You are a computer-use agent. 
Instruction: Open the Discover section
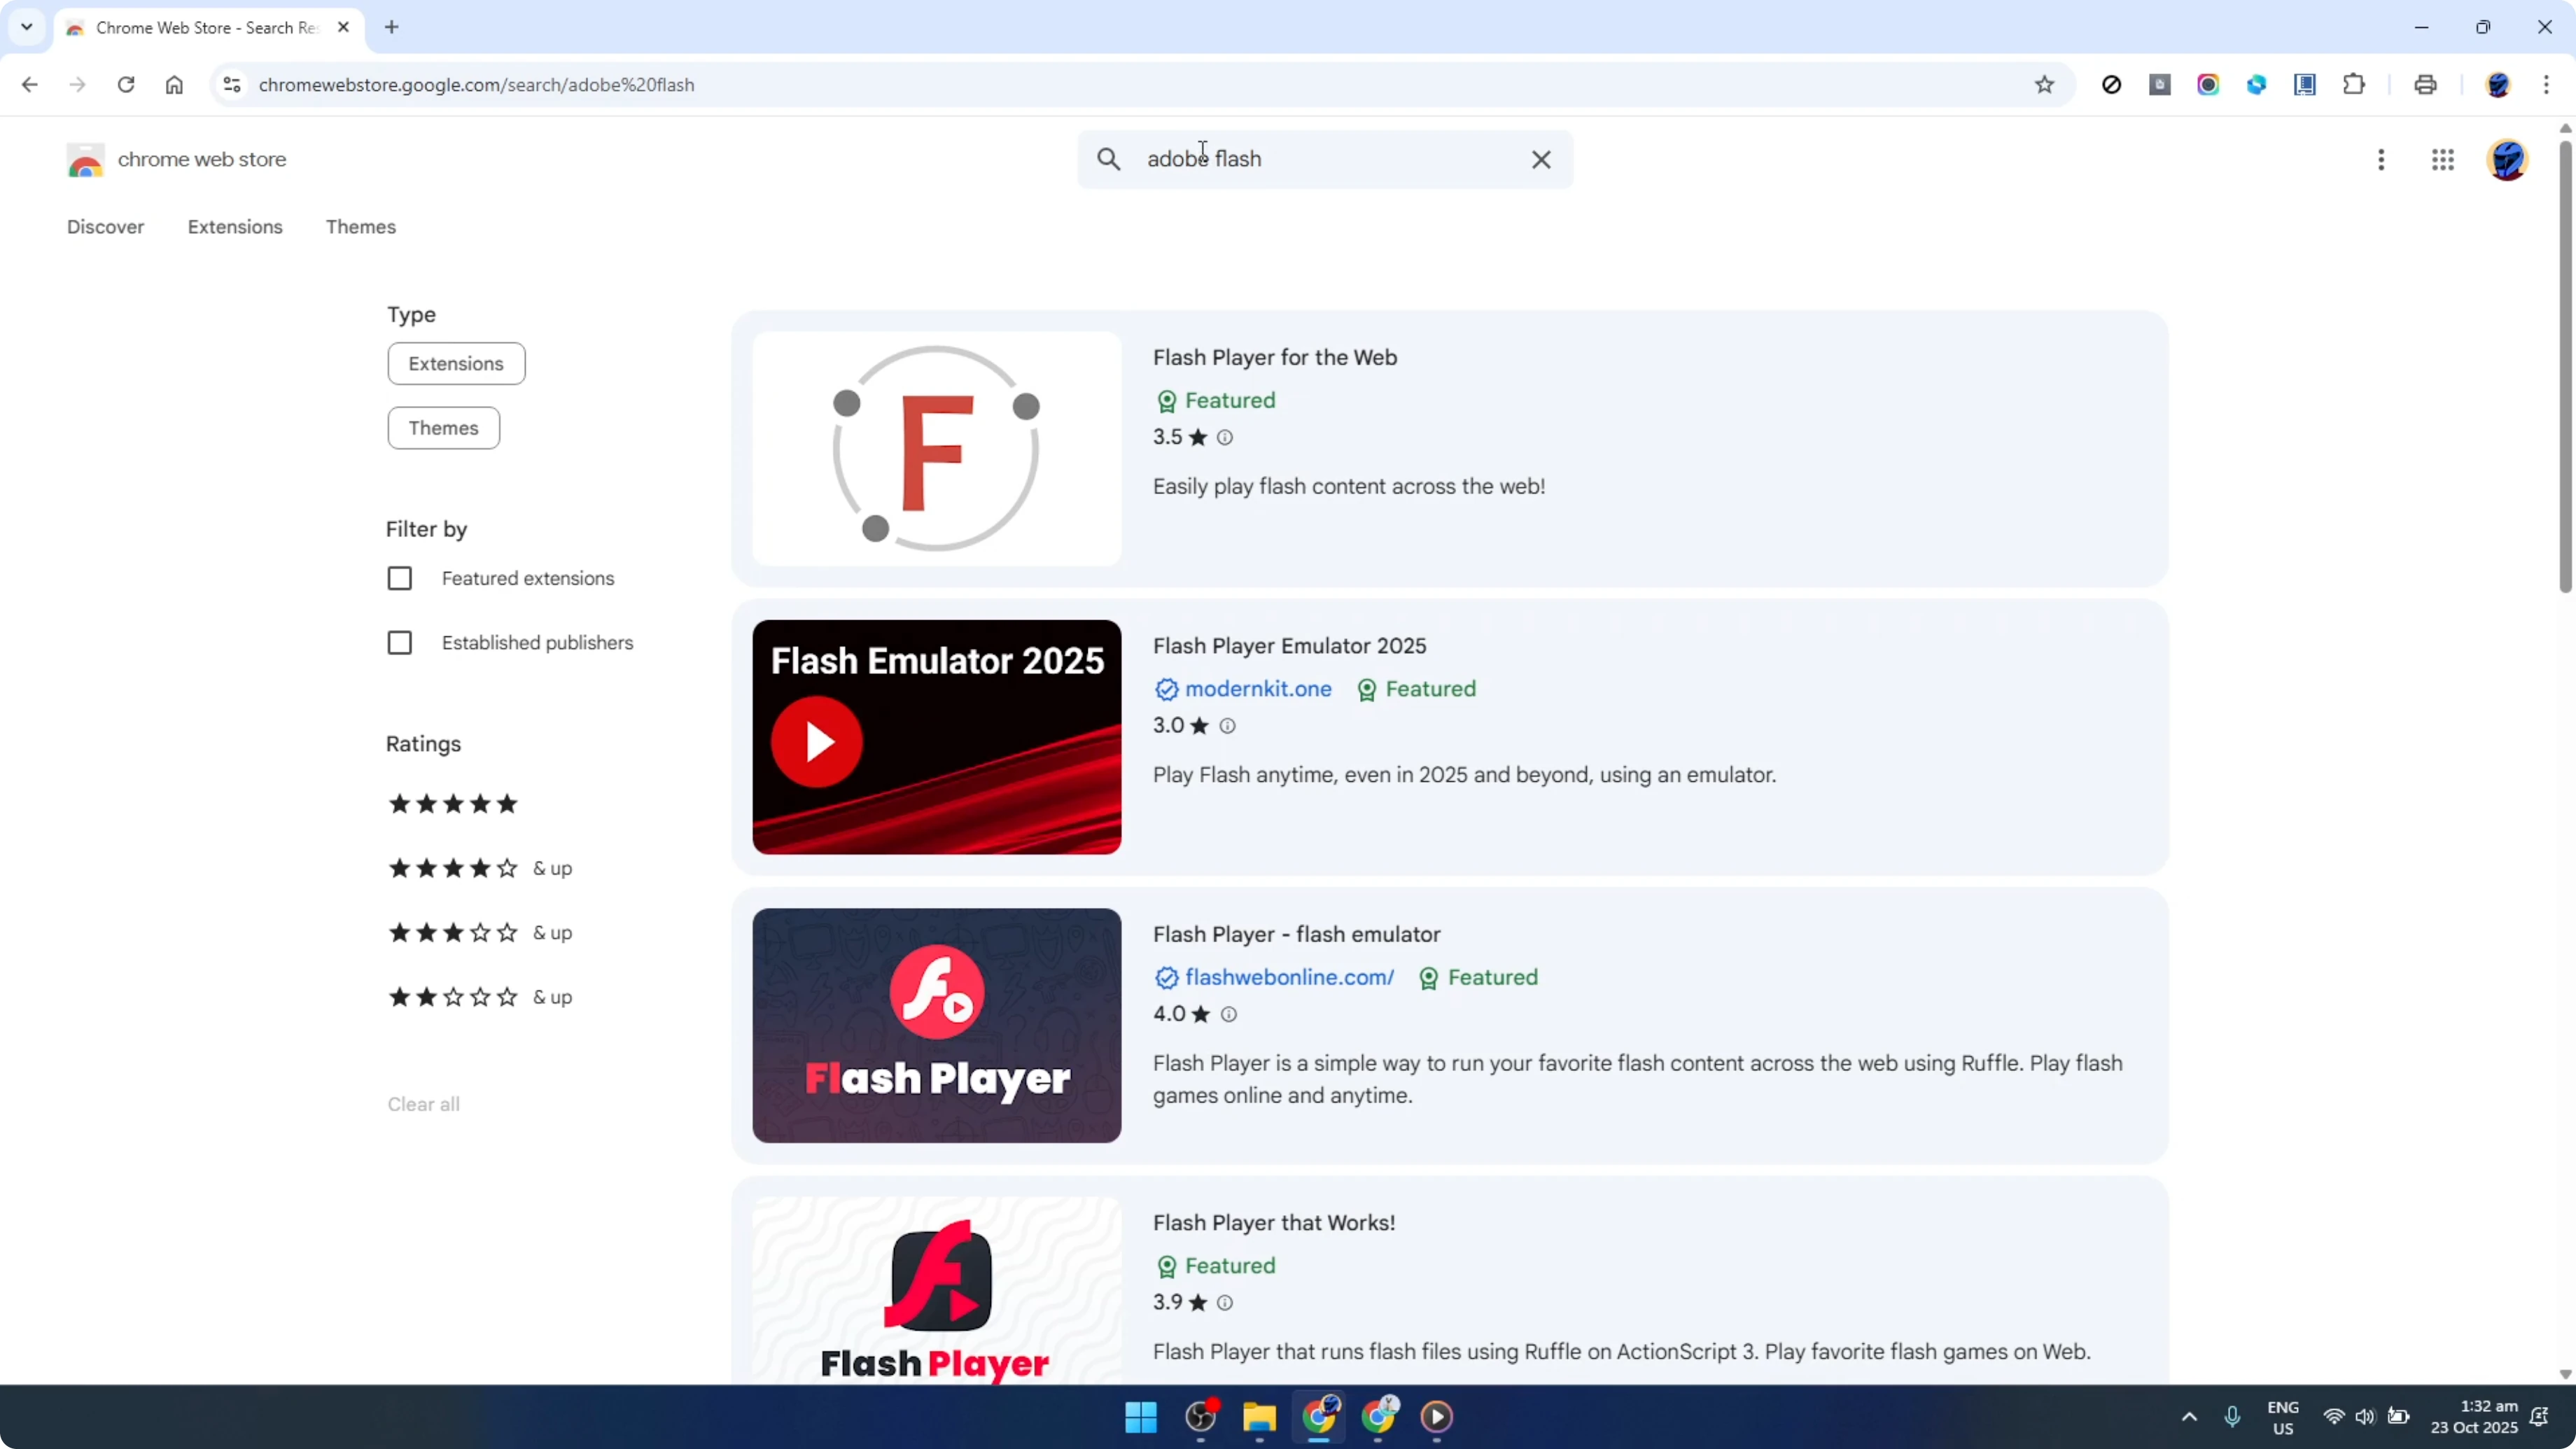(x=105, y=227)
